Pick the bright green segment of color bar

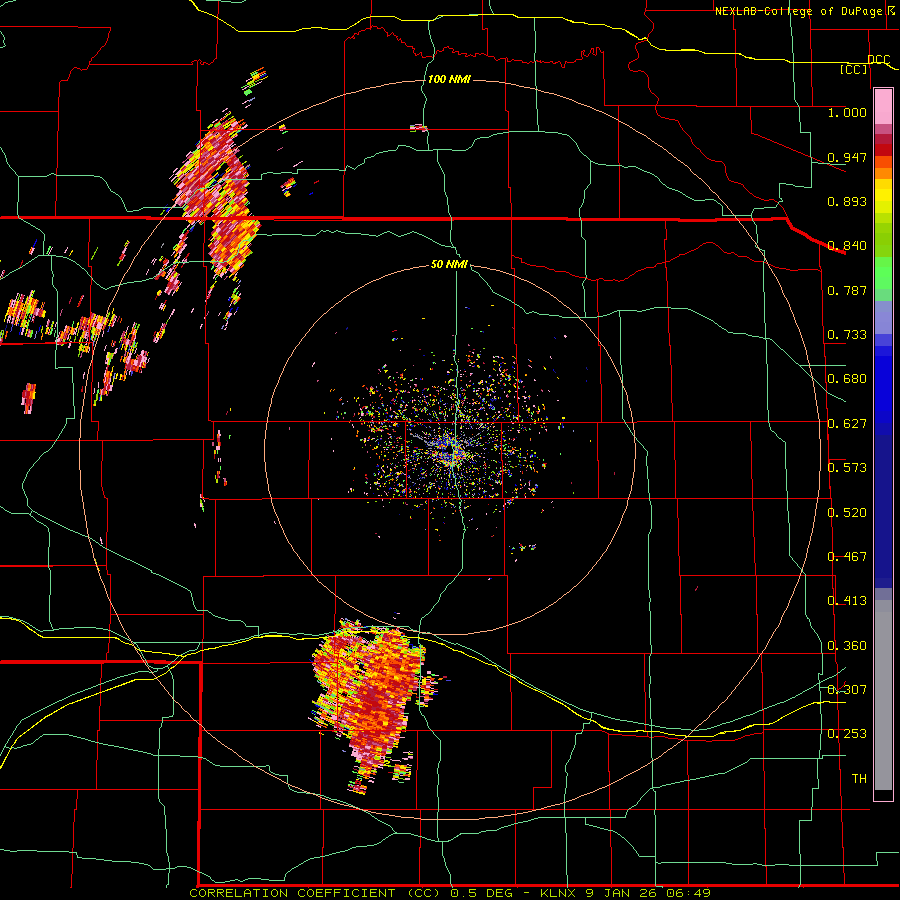[x=883, y=273]
